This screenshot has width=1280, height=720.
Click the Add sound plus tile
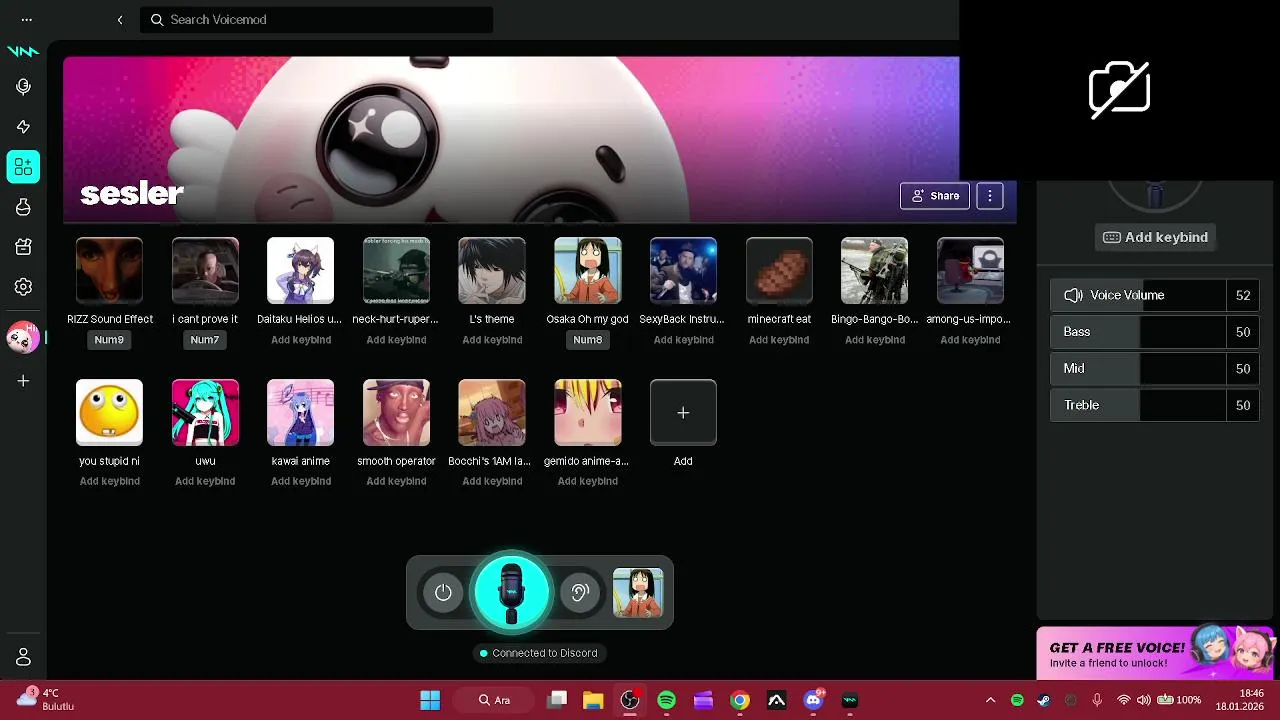683,412
